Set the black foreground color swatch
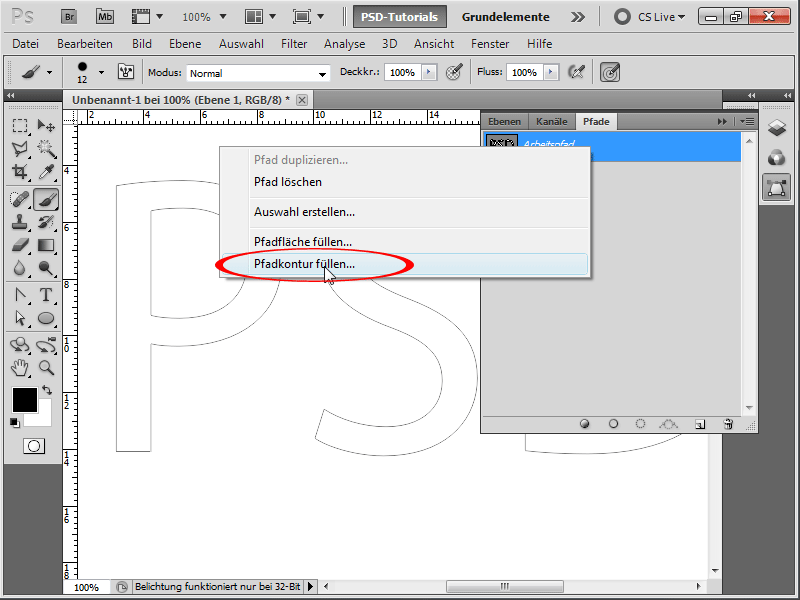The height and width of the screenshot is (600, 800). click(x=24, y=399)
